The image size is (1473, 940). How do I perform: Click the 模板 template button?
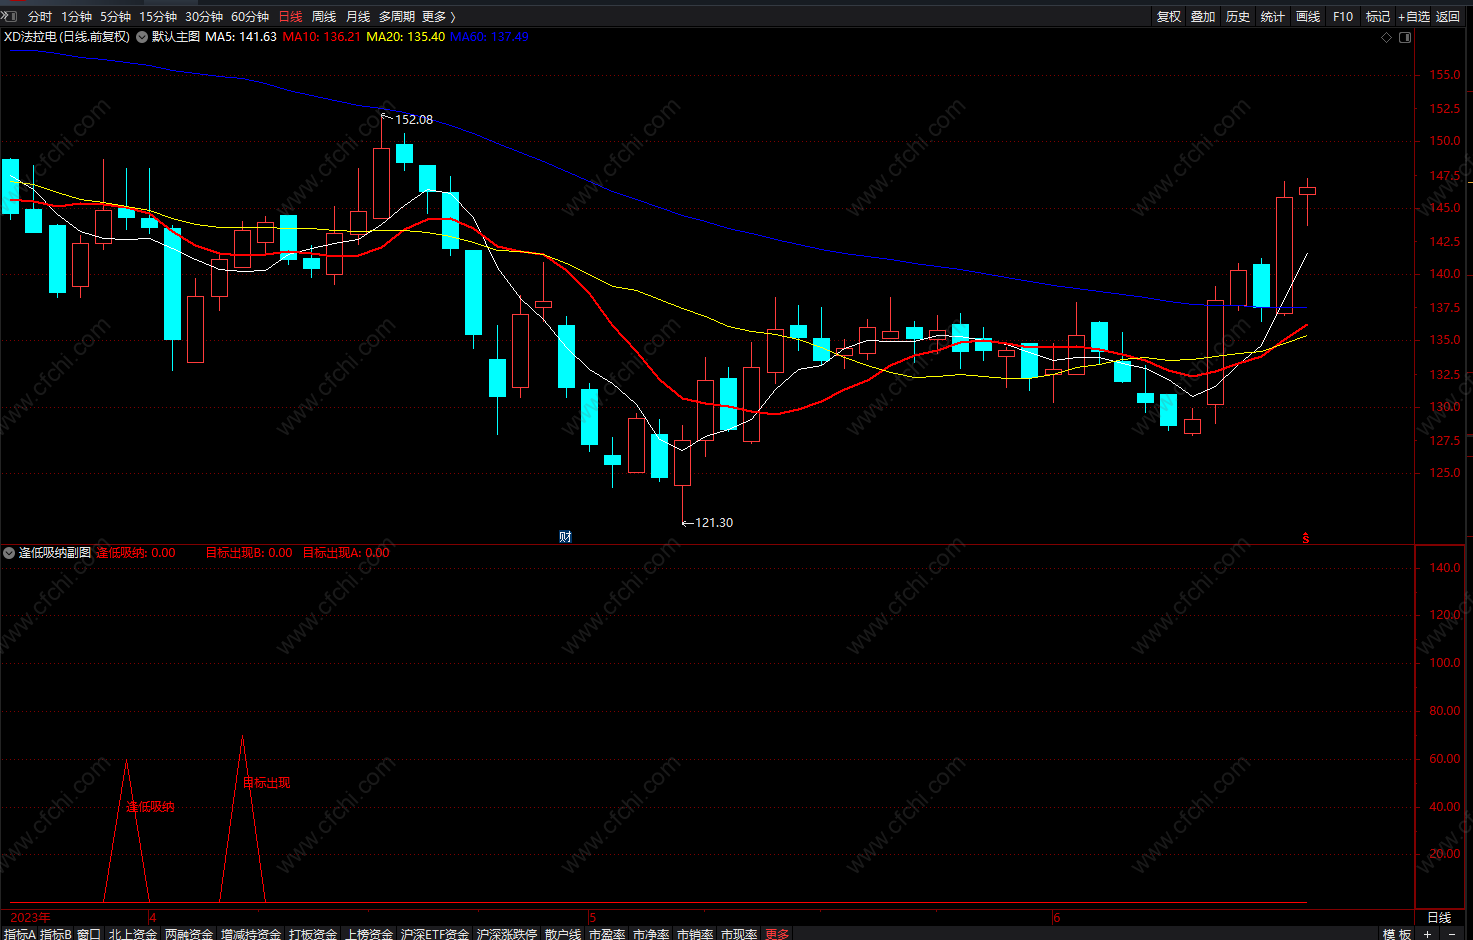(1397, 934)
